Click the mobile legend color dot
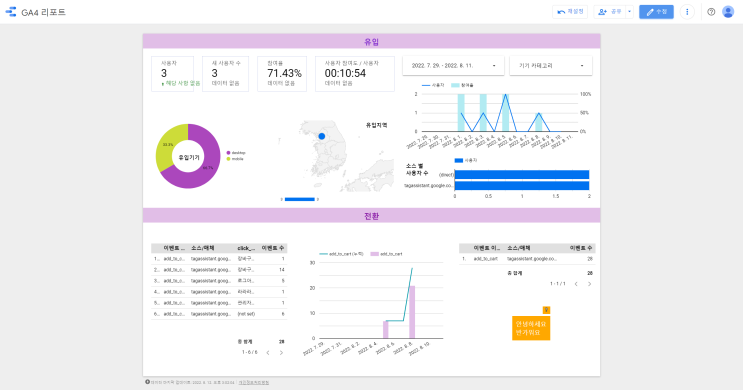743x390 pixels. [x=228, y=159]
